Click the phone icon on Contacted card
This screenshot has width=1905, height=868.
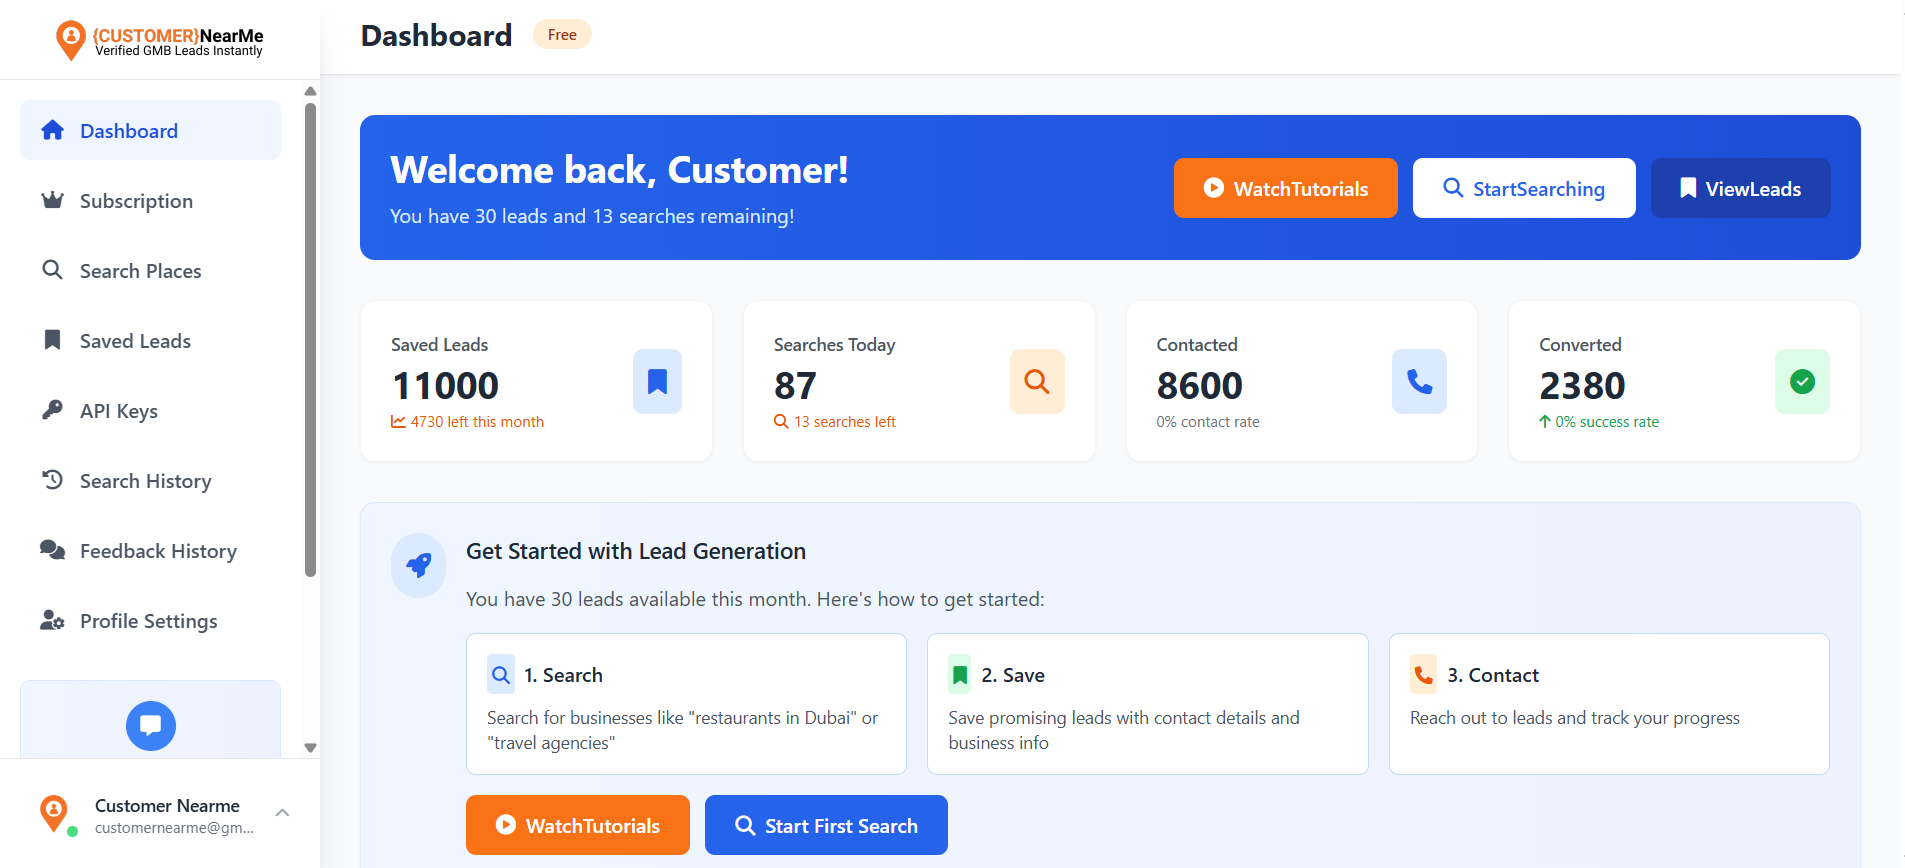coord(1419,381)
